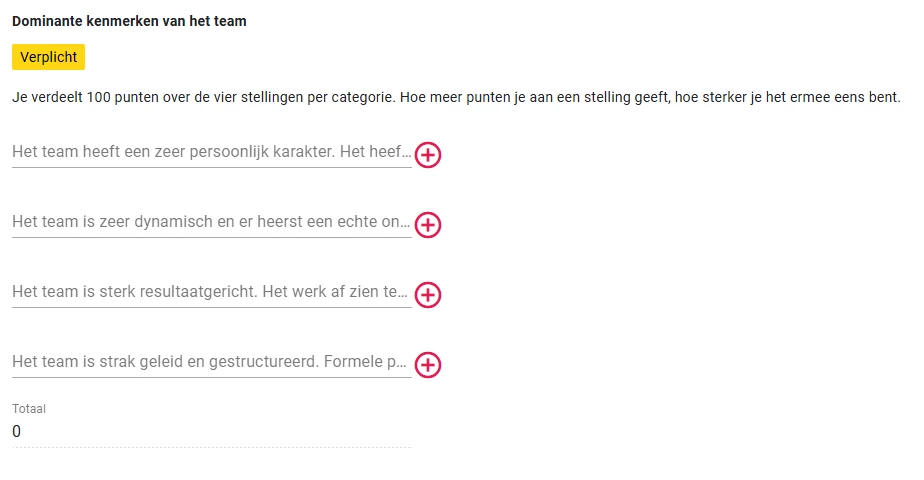Click the dotted line under the Totaal value

pyautogui.click(x=212, y=447)
